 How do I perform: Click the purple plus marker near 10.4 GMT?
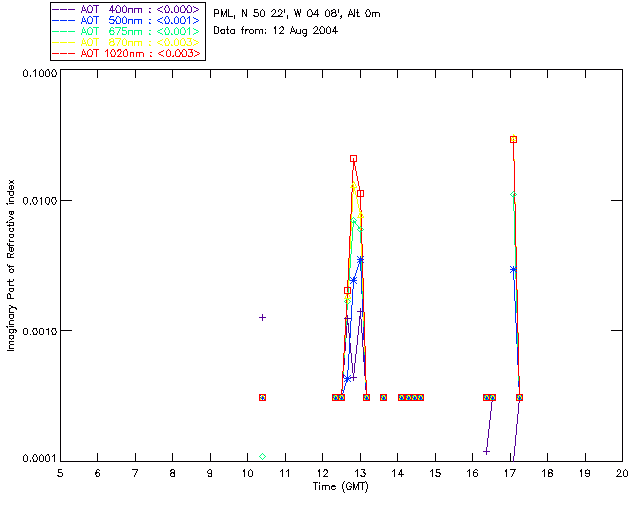[x=262, y=317]
